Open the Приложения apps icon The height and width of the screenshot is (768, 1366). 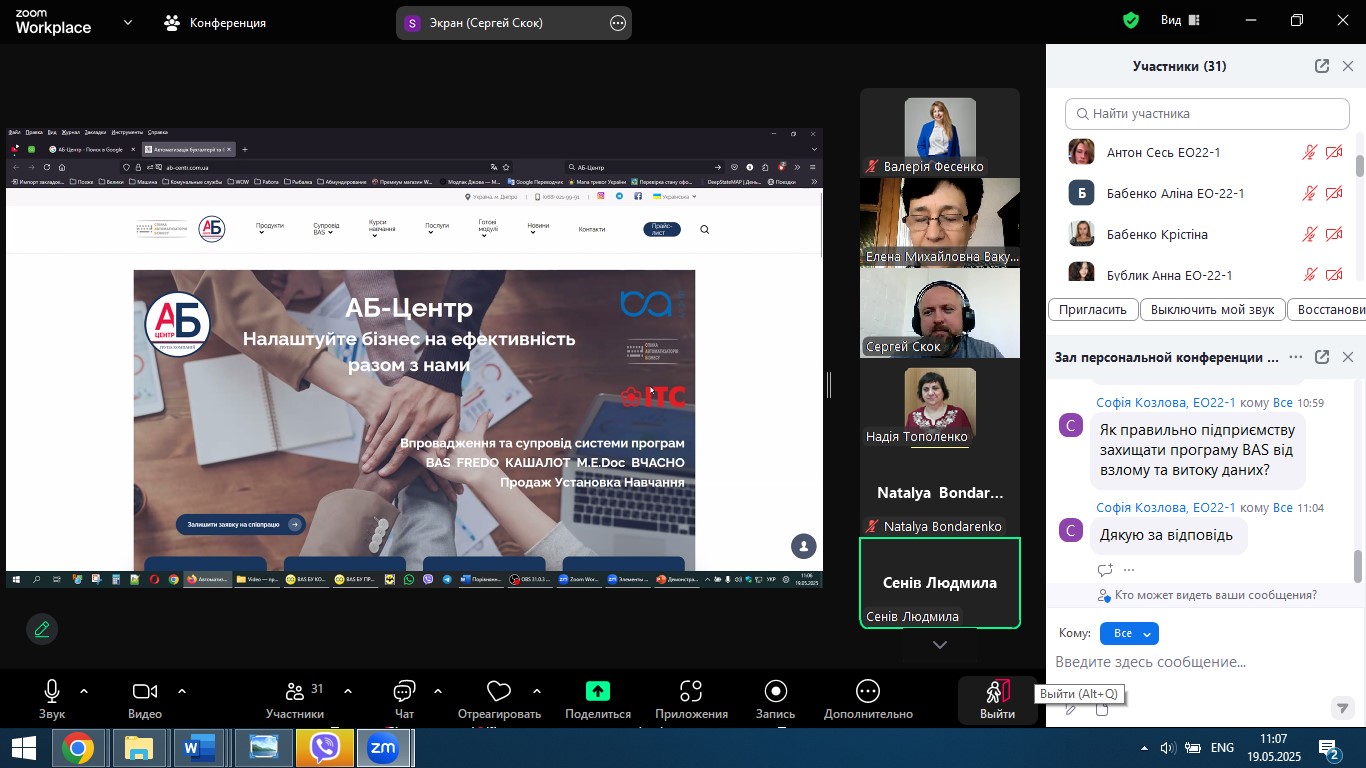coord(691,691)
